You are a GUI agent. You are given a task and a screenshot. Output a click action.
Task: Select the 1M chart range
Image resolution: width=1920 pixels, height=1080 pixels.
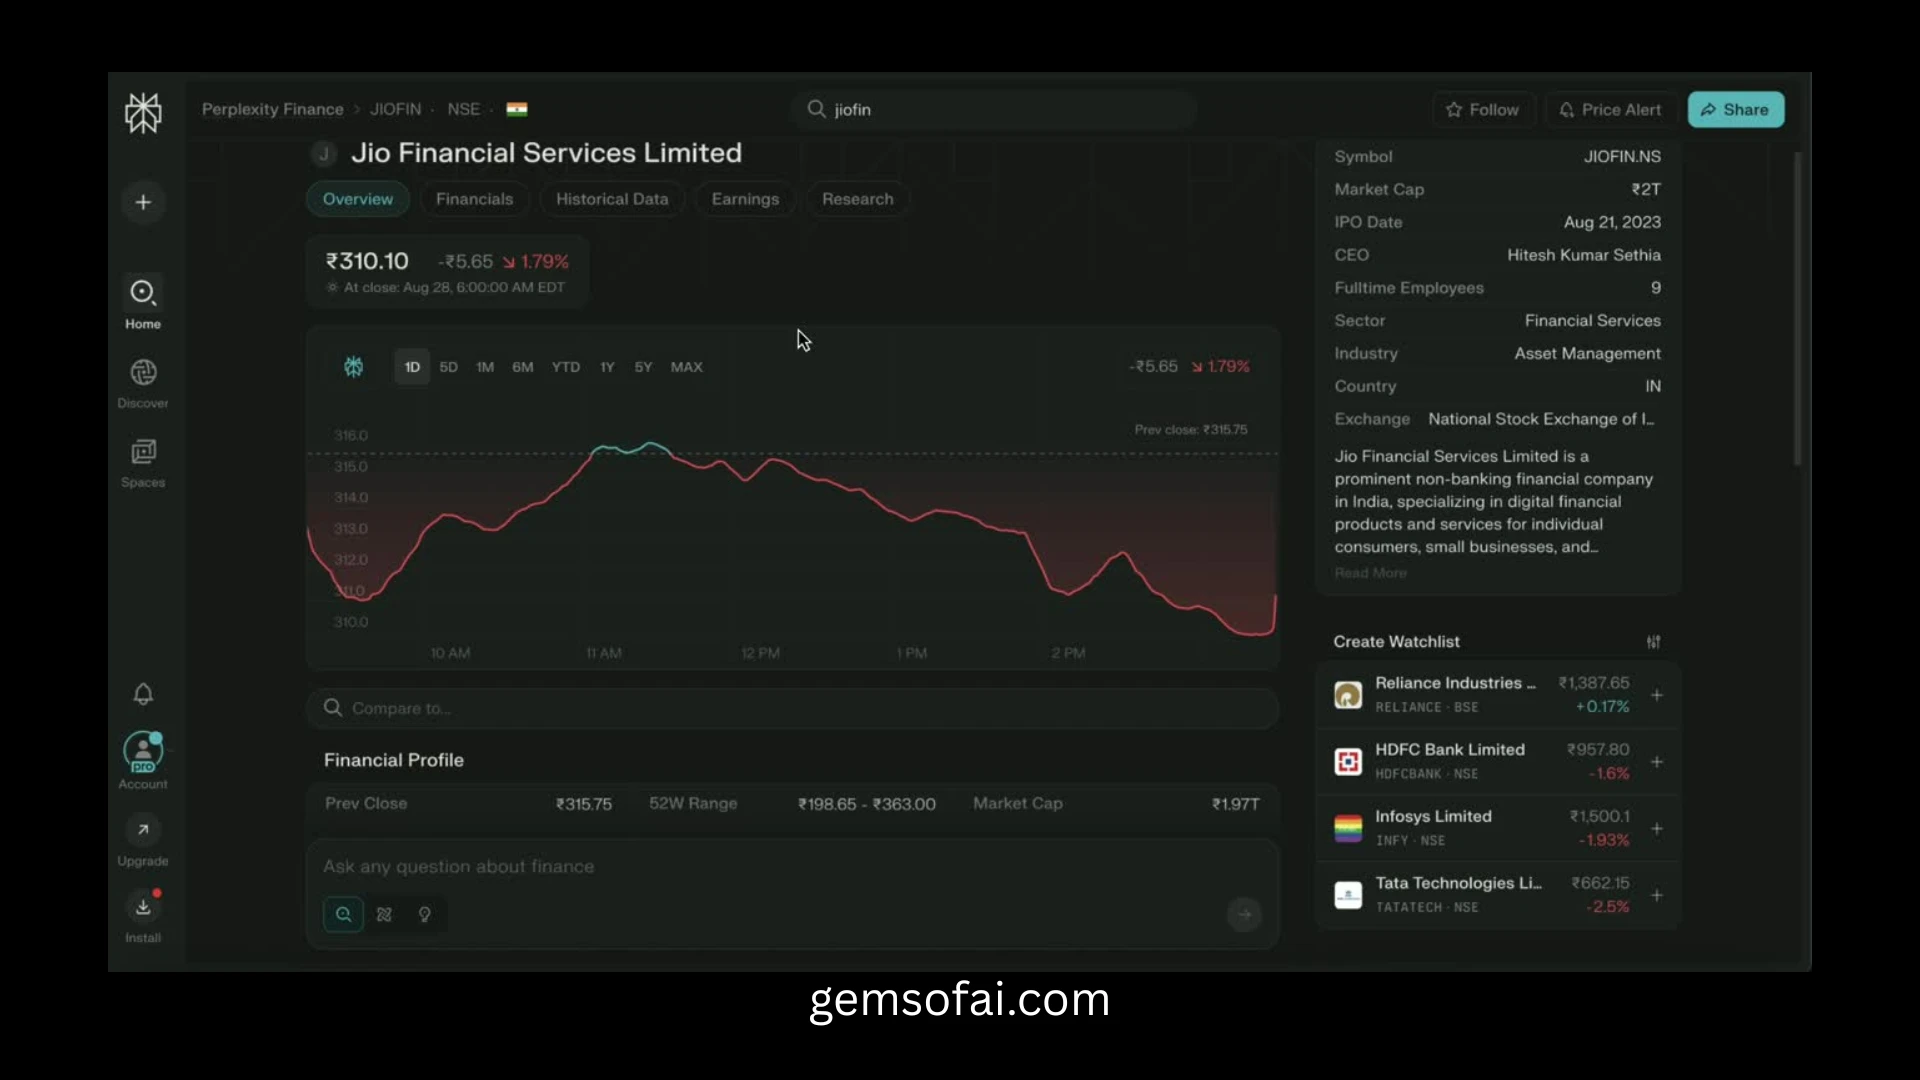tap(485, 367)
